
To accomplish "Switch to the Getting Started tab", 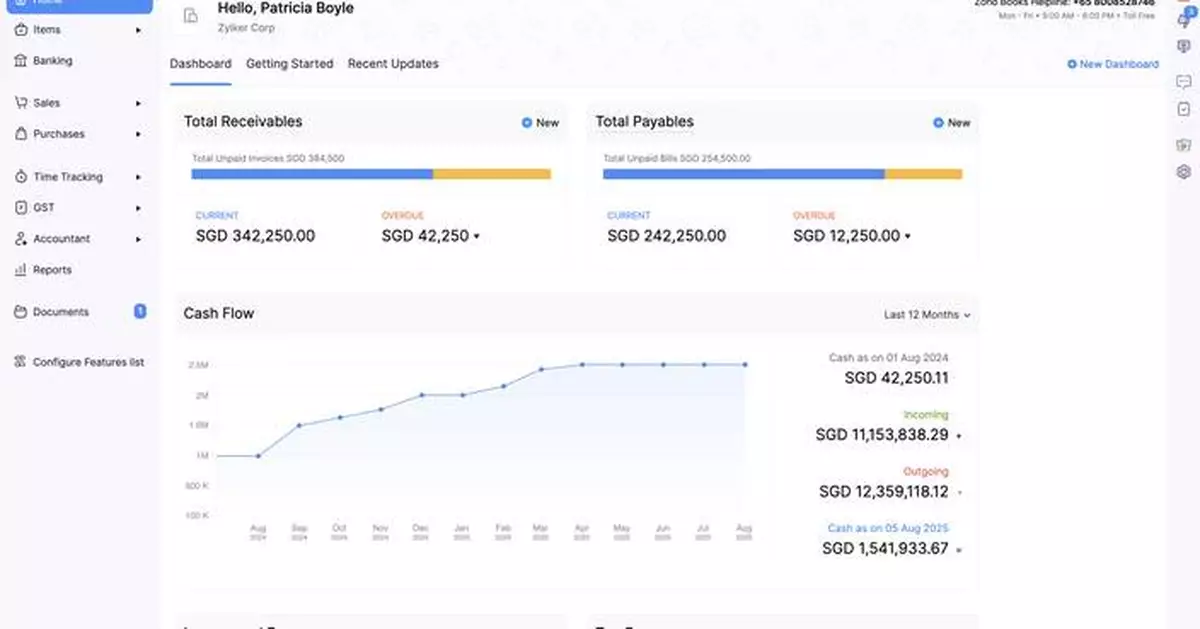I will click(289, 63).
